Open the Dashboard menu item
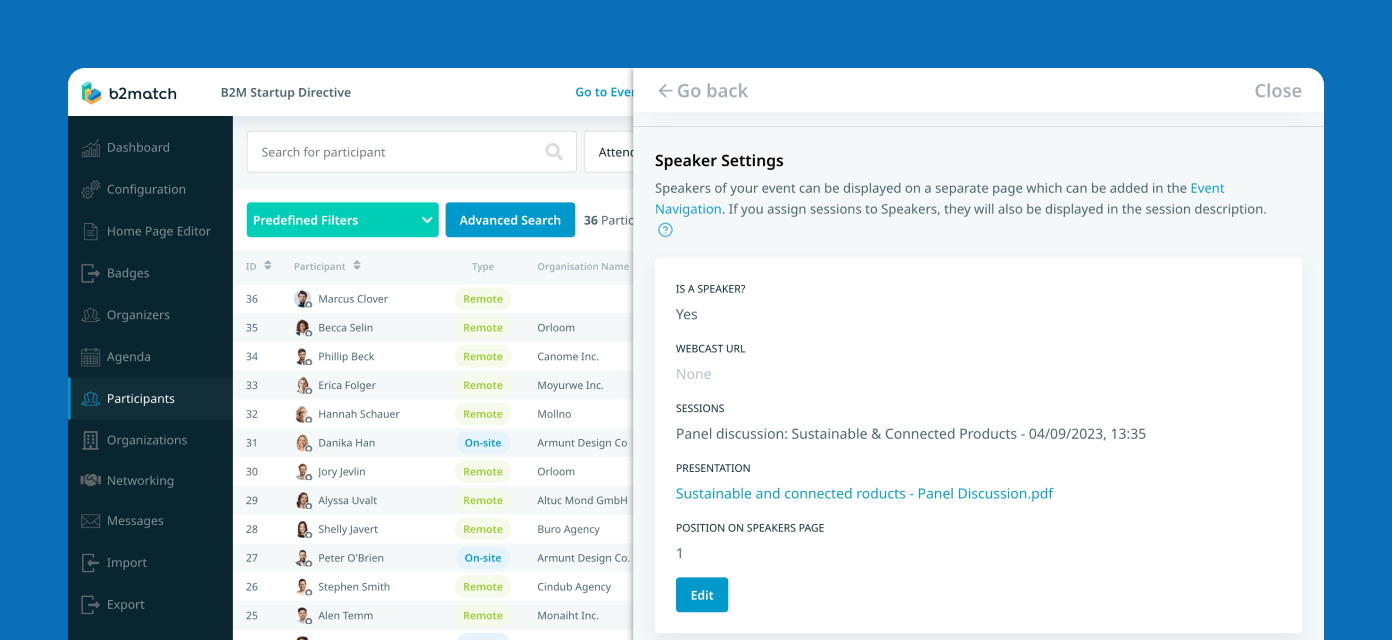1392x640 pixels. click(138, 148)
